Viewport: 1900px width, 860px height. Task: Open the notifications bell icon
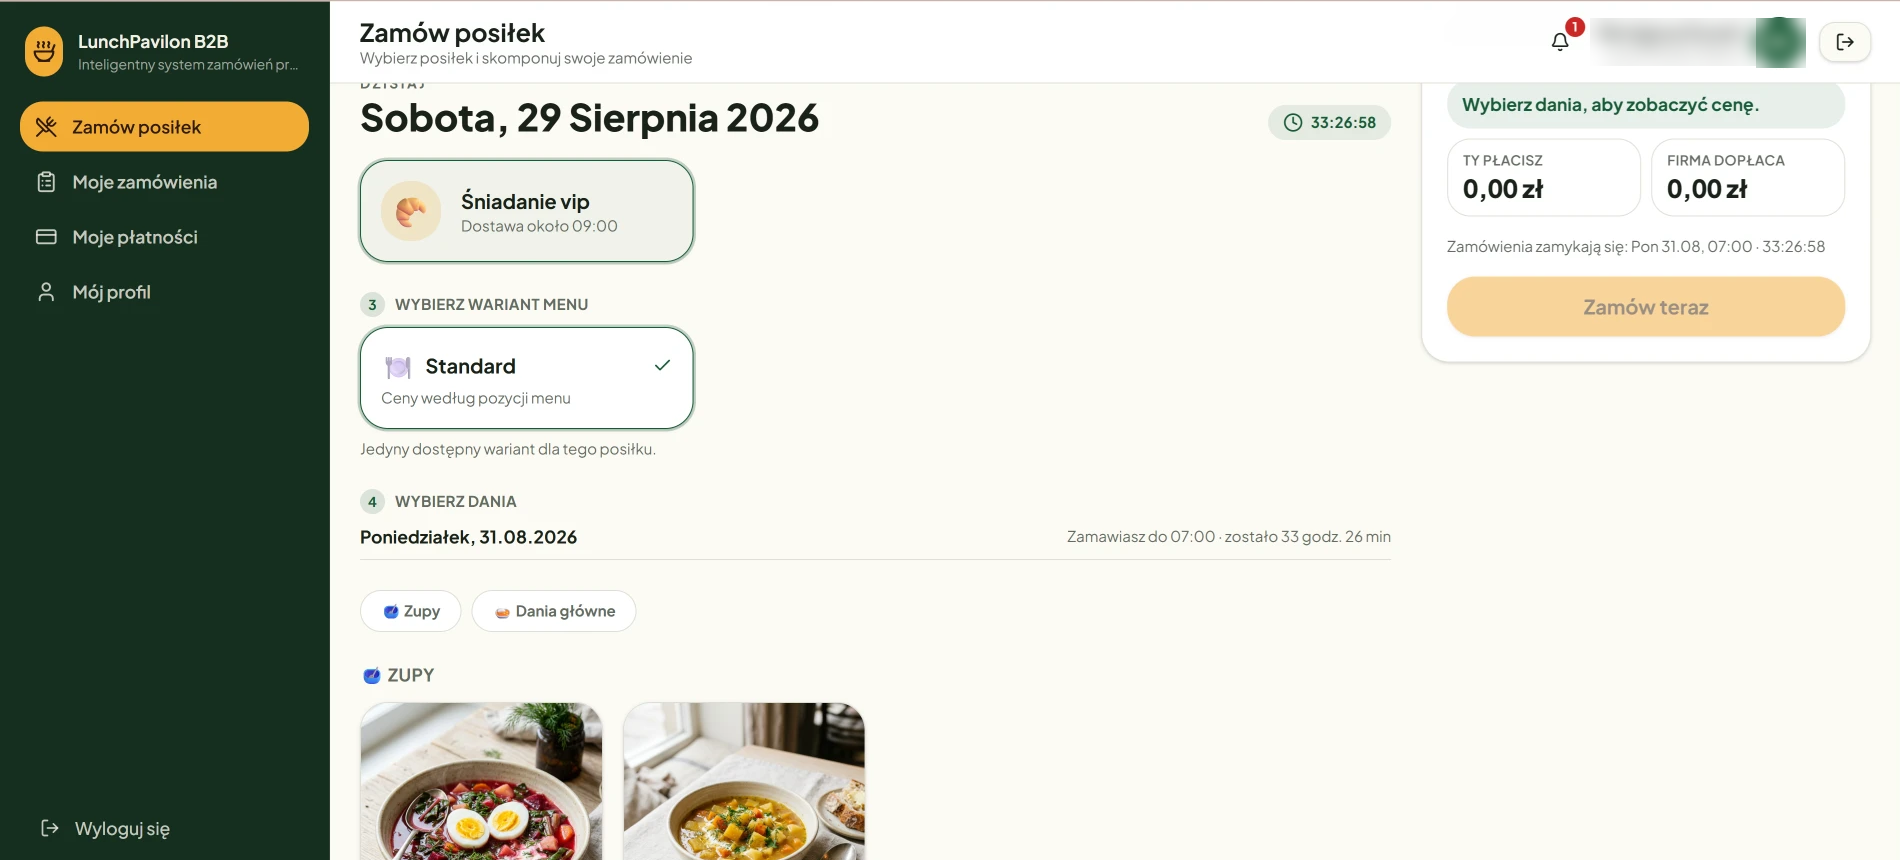[1559, 42]
